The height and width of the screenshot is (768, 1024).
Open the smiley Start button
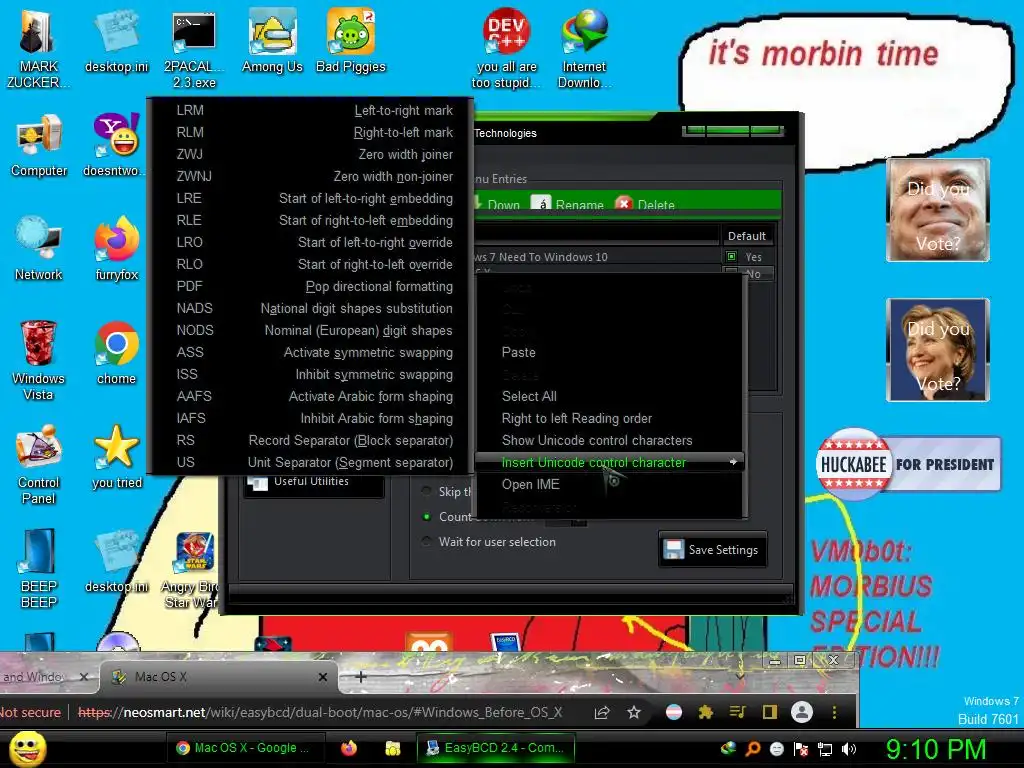pyautogui.click(x=27, y=748)
